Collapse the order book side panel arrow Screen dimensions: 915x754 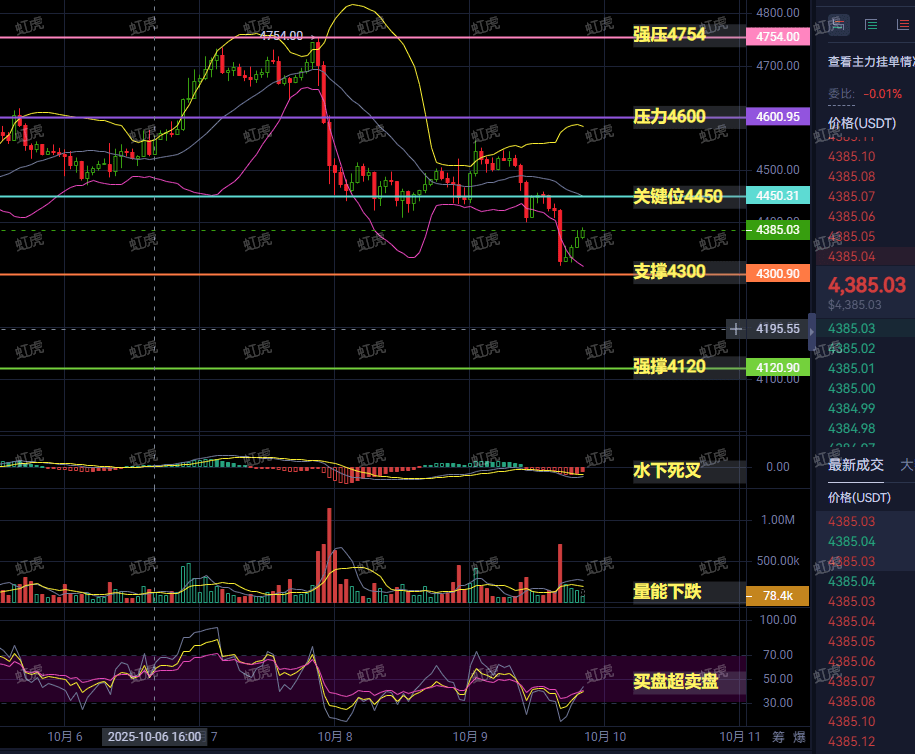click(811, 331)
